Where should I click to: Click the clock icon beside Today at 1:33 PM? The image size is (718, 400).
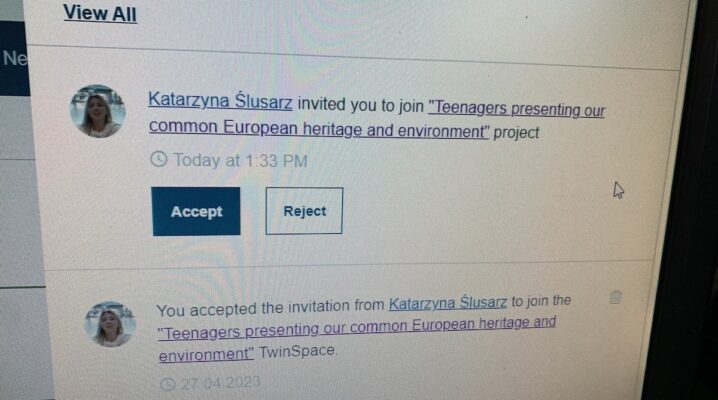[158, 159]
